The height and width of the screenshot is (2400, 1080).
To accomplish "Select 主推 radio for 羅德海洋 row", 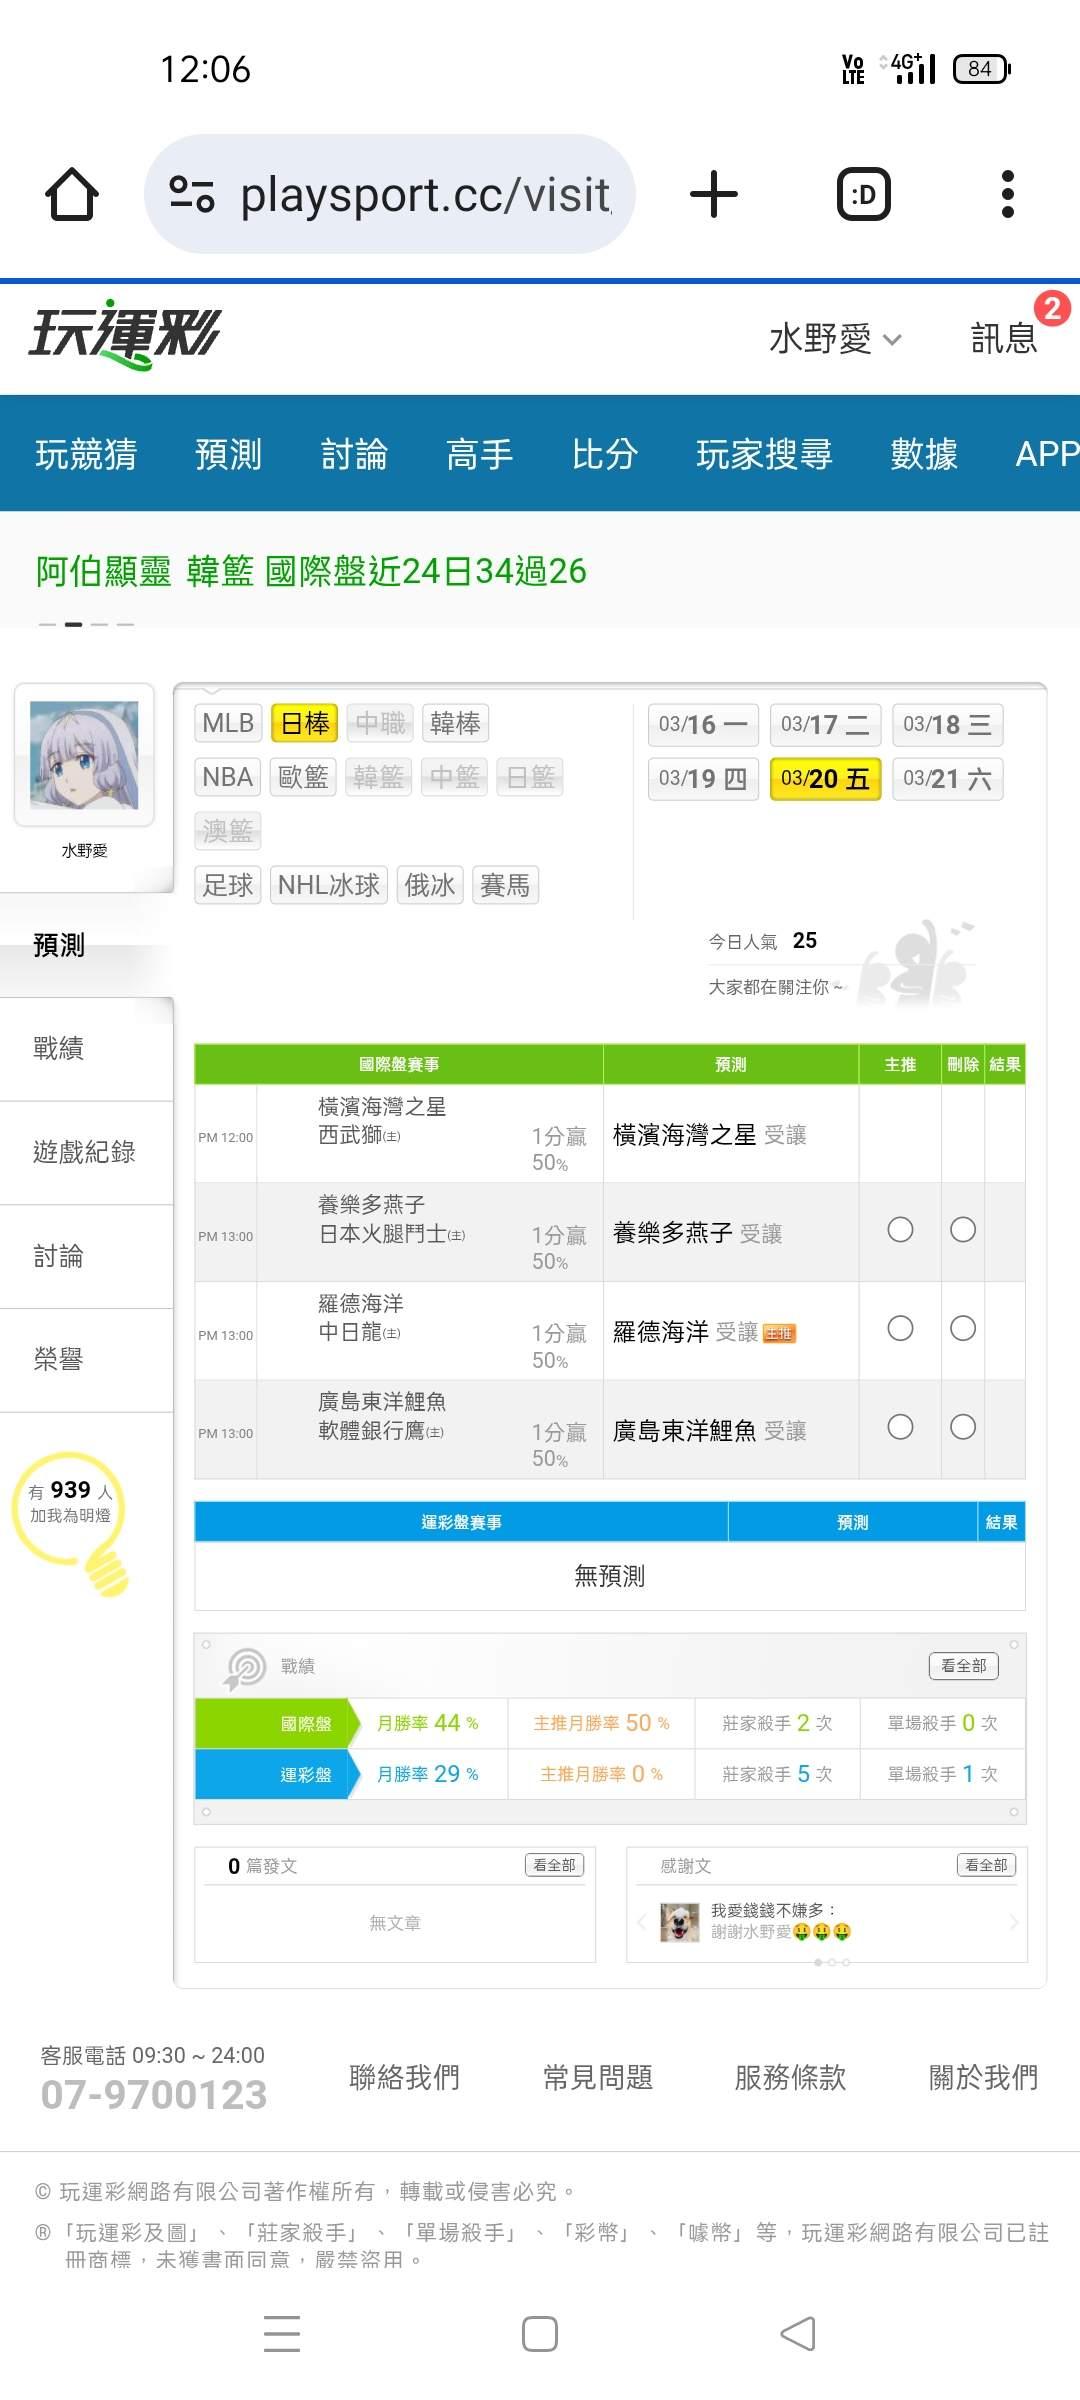I will [900, 1328].
